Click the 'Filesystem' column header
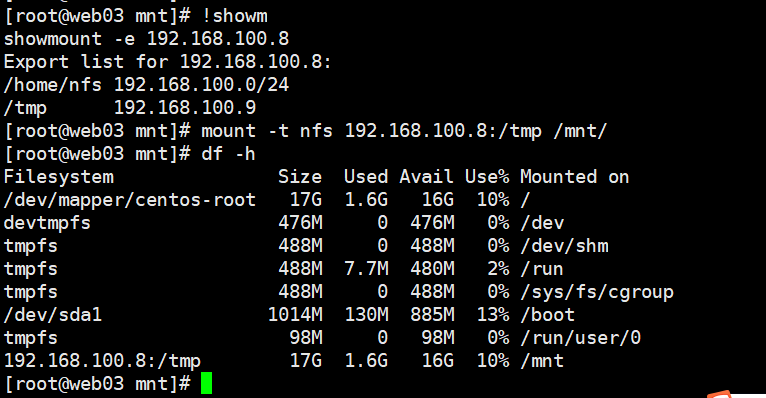This screenshot has height=398, width=766. click(59, 177)
